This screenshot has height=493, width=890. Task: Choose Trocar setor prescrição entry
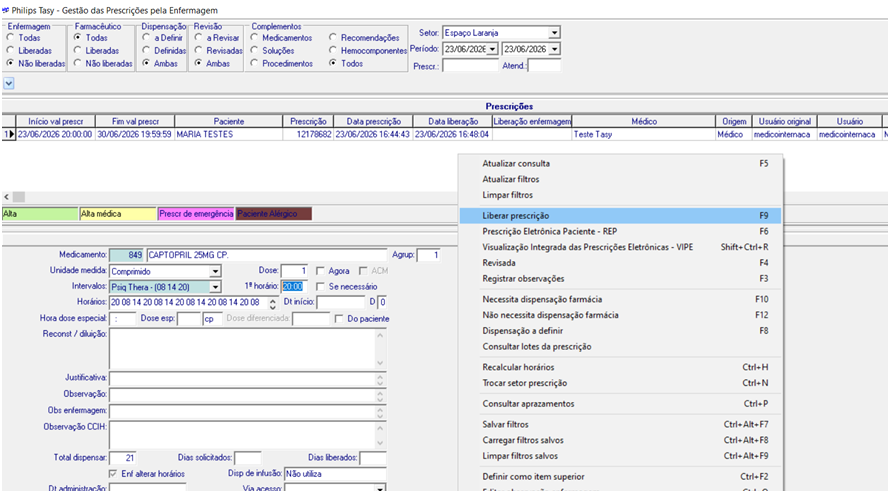click(x=620, y=383)
